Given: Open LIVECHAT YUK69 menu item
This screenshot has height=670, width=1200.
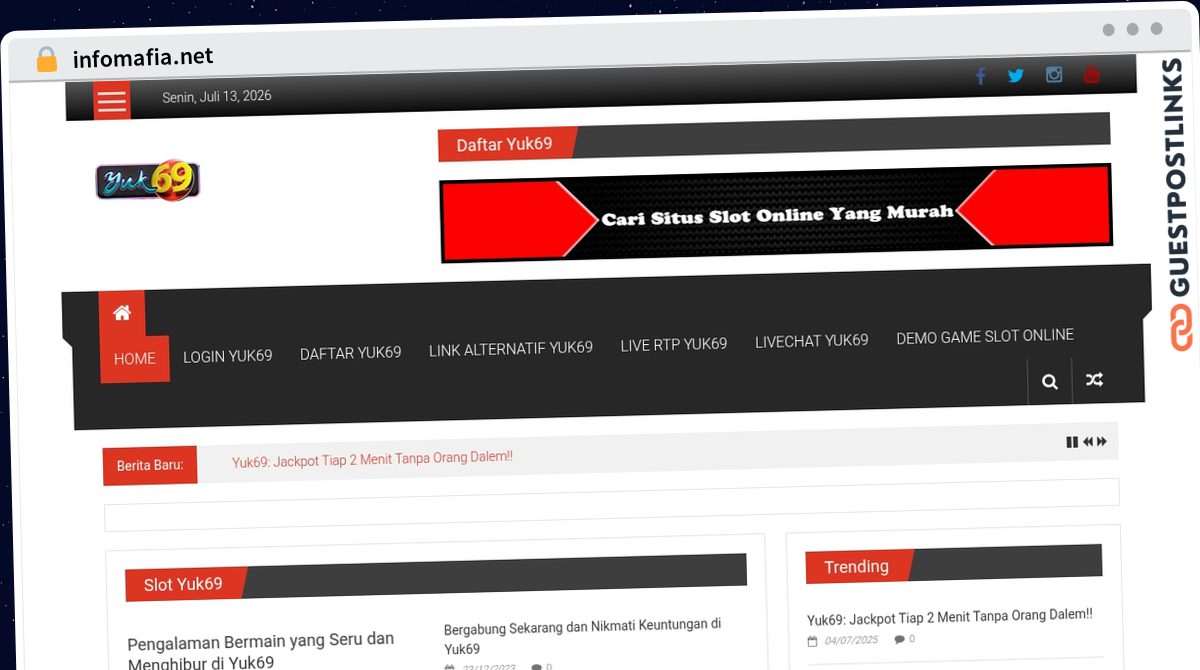Looking at the screenshot, I should point(812,340).
